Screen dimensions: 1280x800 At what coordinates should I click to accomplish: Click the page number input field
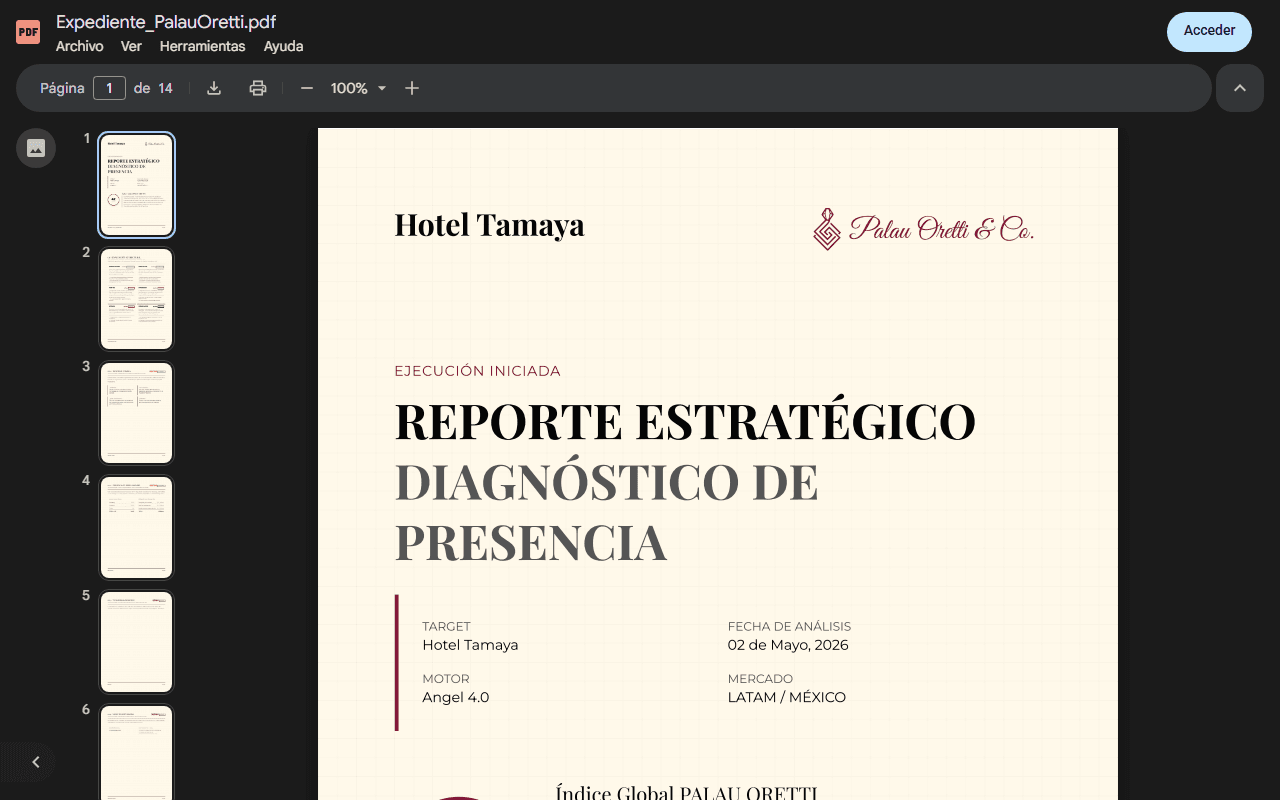click(x=109, y=88)
